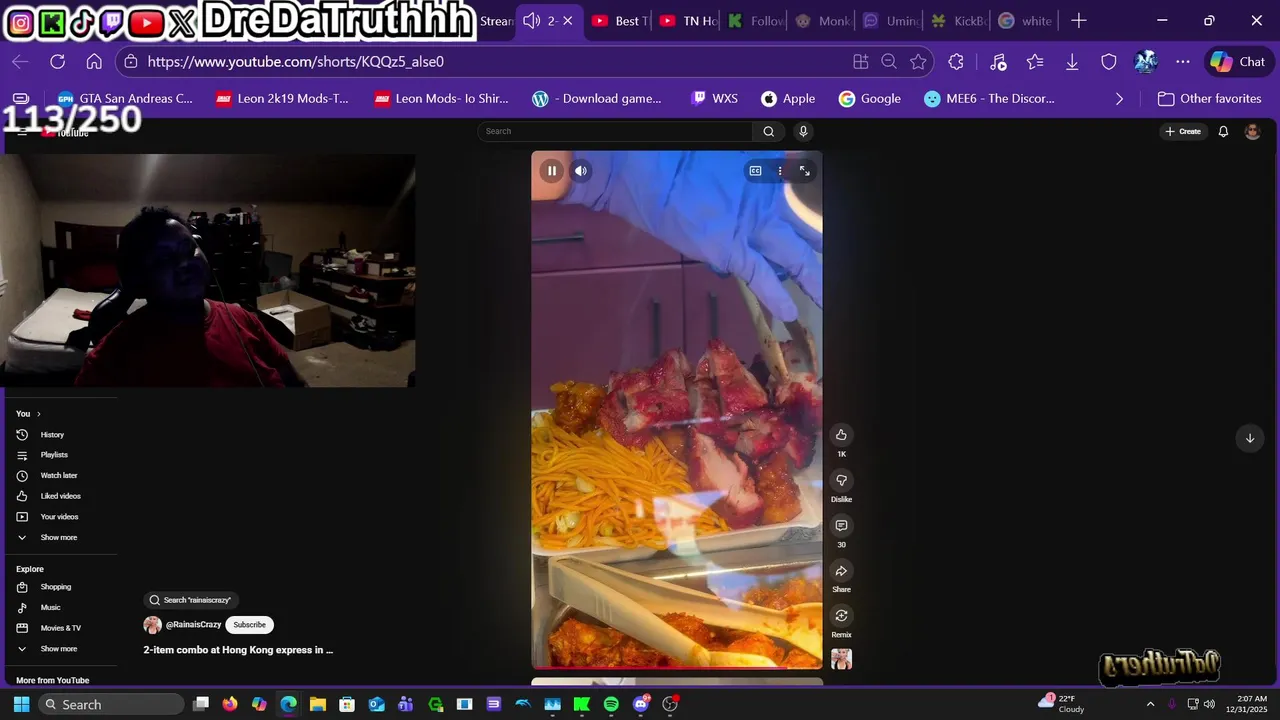Open Leon 2k19 Mods bookmark
This screenshot has height=720, width=1280.
[283, 99]
